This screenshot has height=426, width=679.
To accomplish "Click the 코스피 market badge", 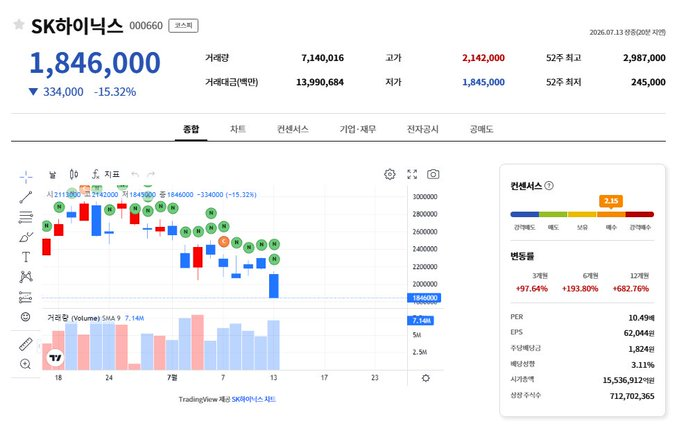I will [x=183, y=26].
